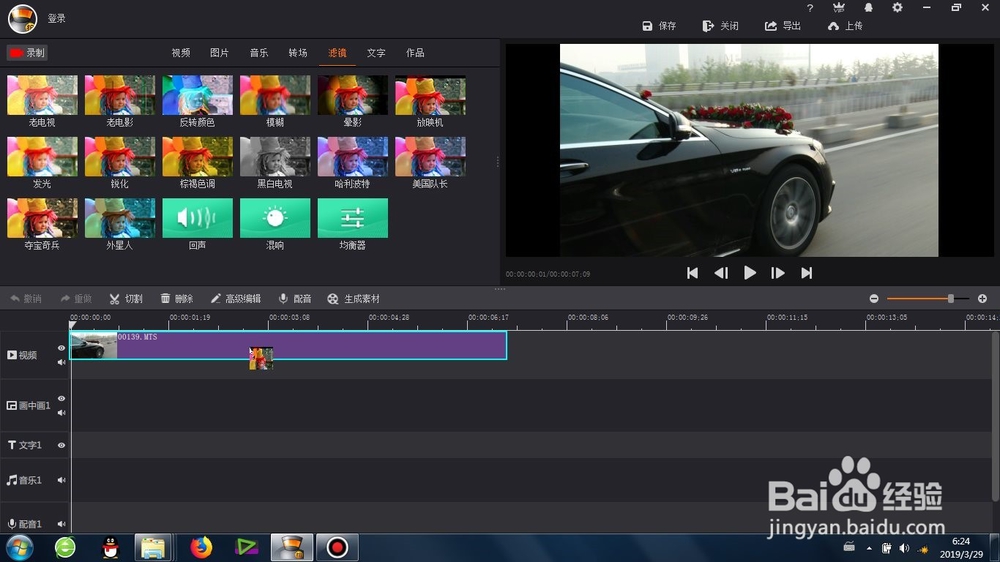This screenshot has height=562, width=1000.
Task: Switch to the 视频 tab
Action: 180,53
